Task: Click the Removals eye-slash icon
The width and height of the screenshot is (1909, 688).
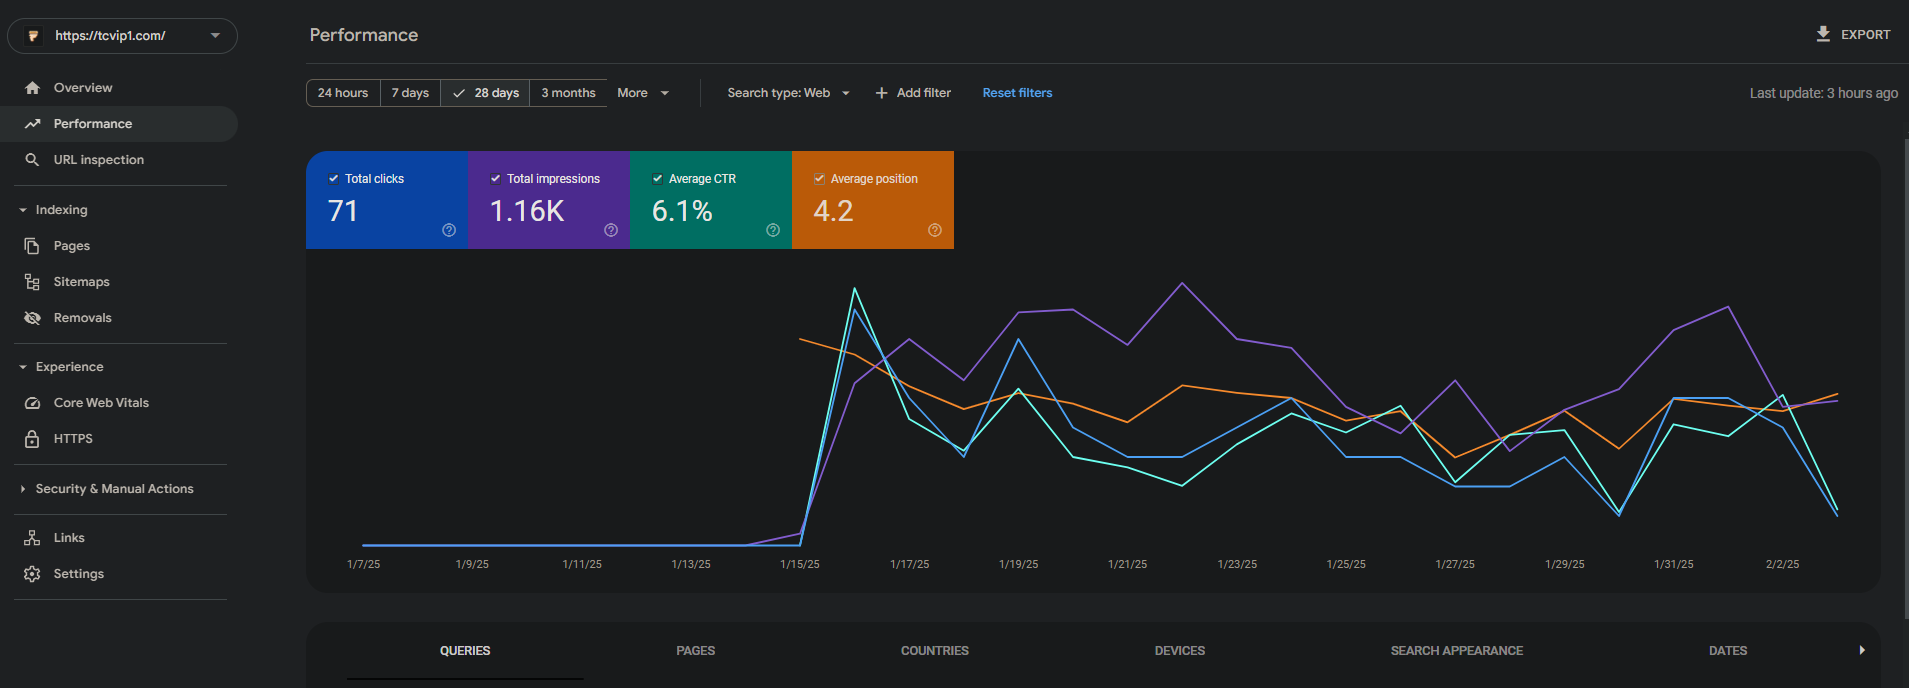Action: point(32,318)
